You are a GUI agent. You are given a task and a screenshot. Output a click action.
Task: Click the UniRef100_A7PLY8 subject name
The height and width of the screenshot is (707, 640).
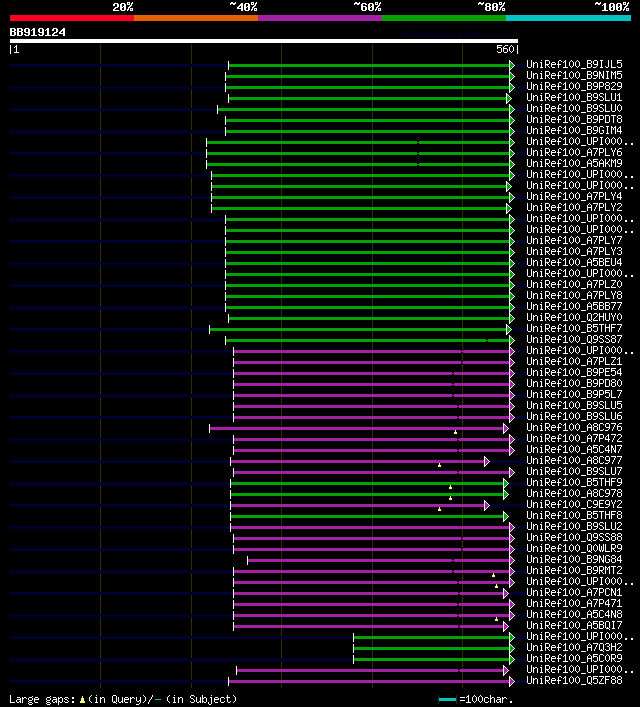(x=574, y=295)
